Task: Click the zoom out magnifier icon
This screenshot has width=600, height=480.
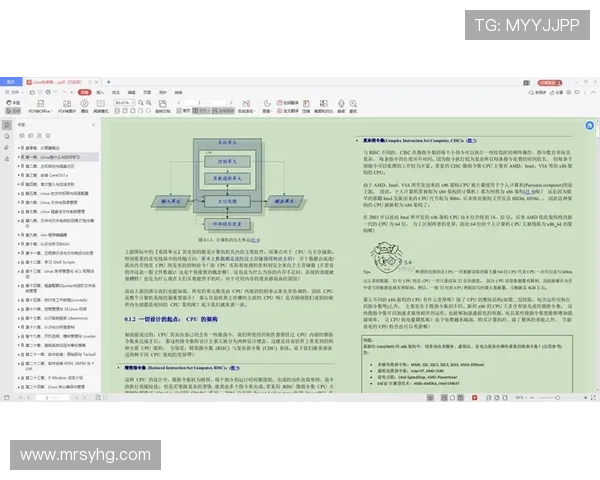Action: (x=149, y=103)
